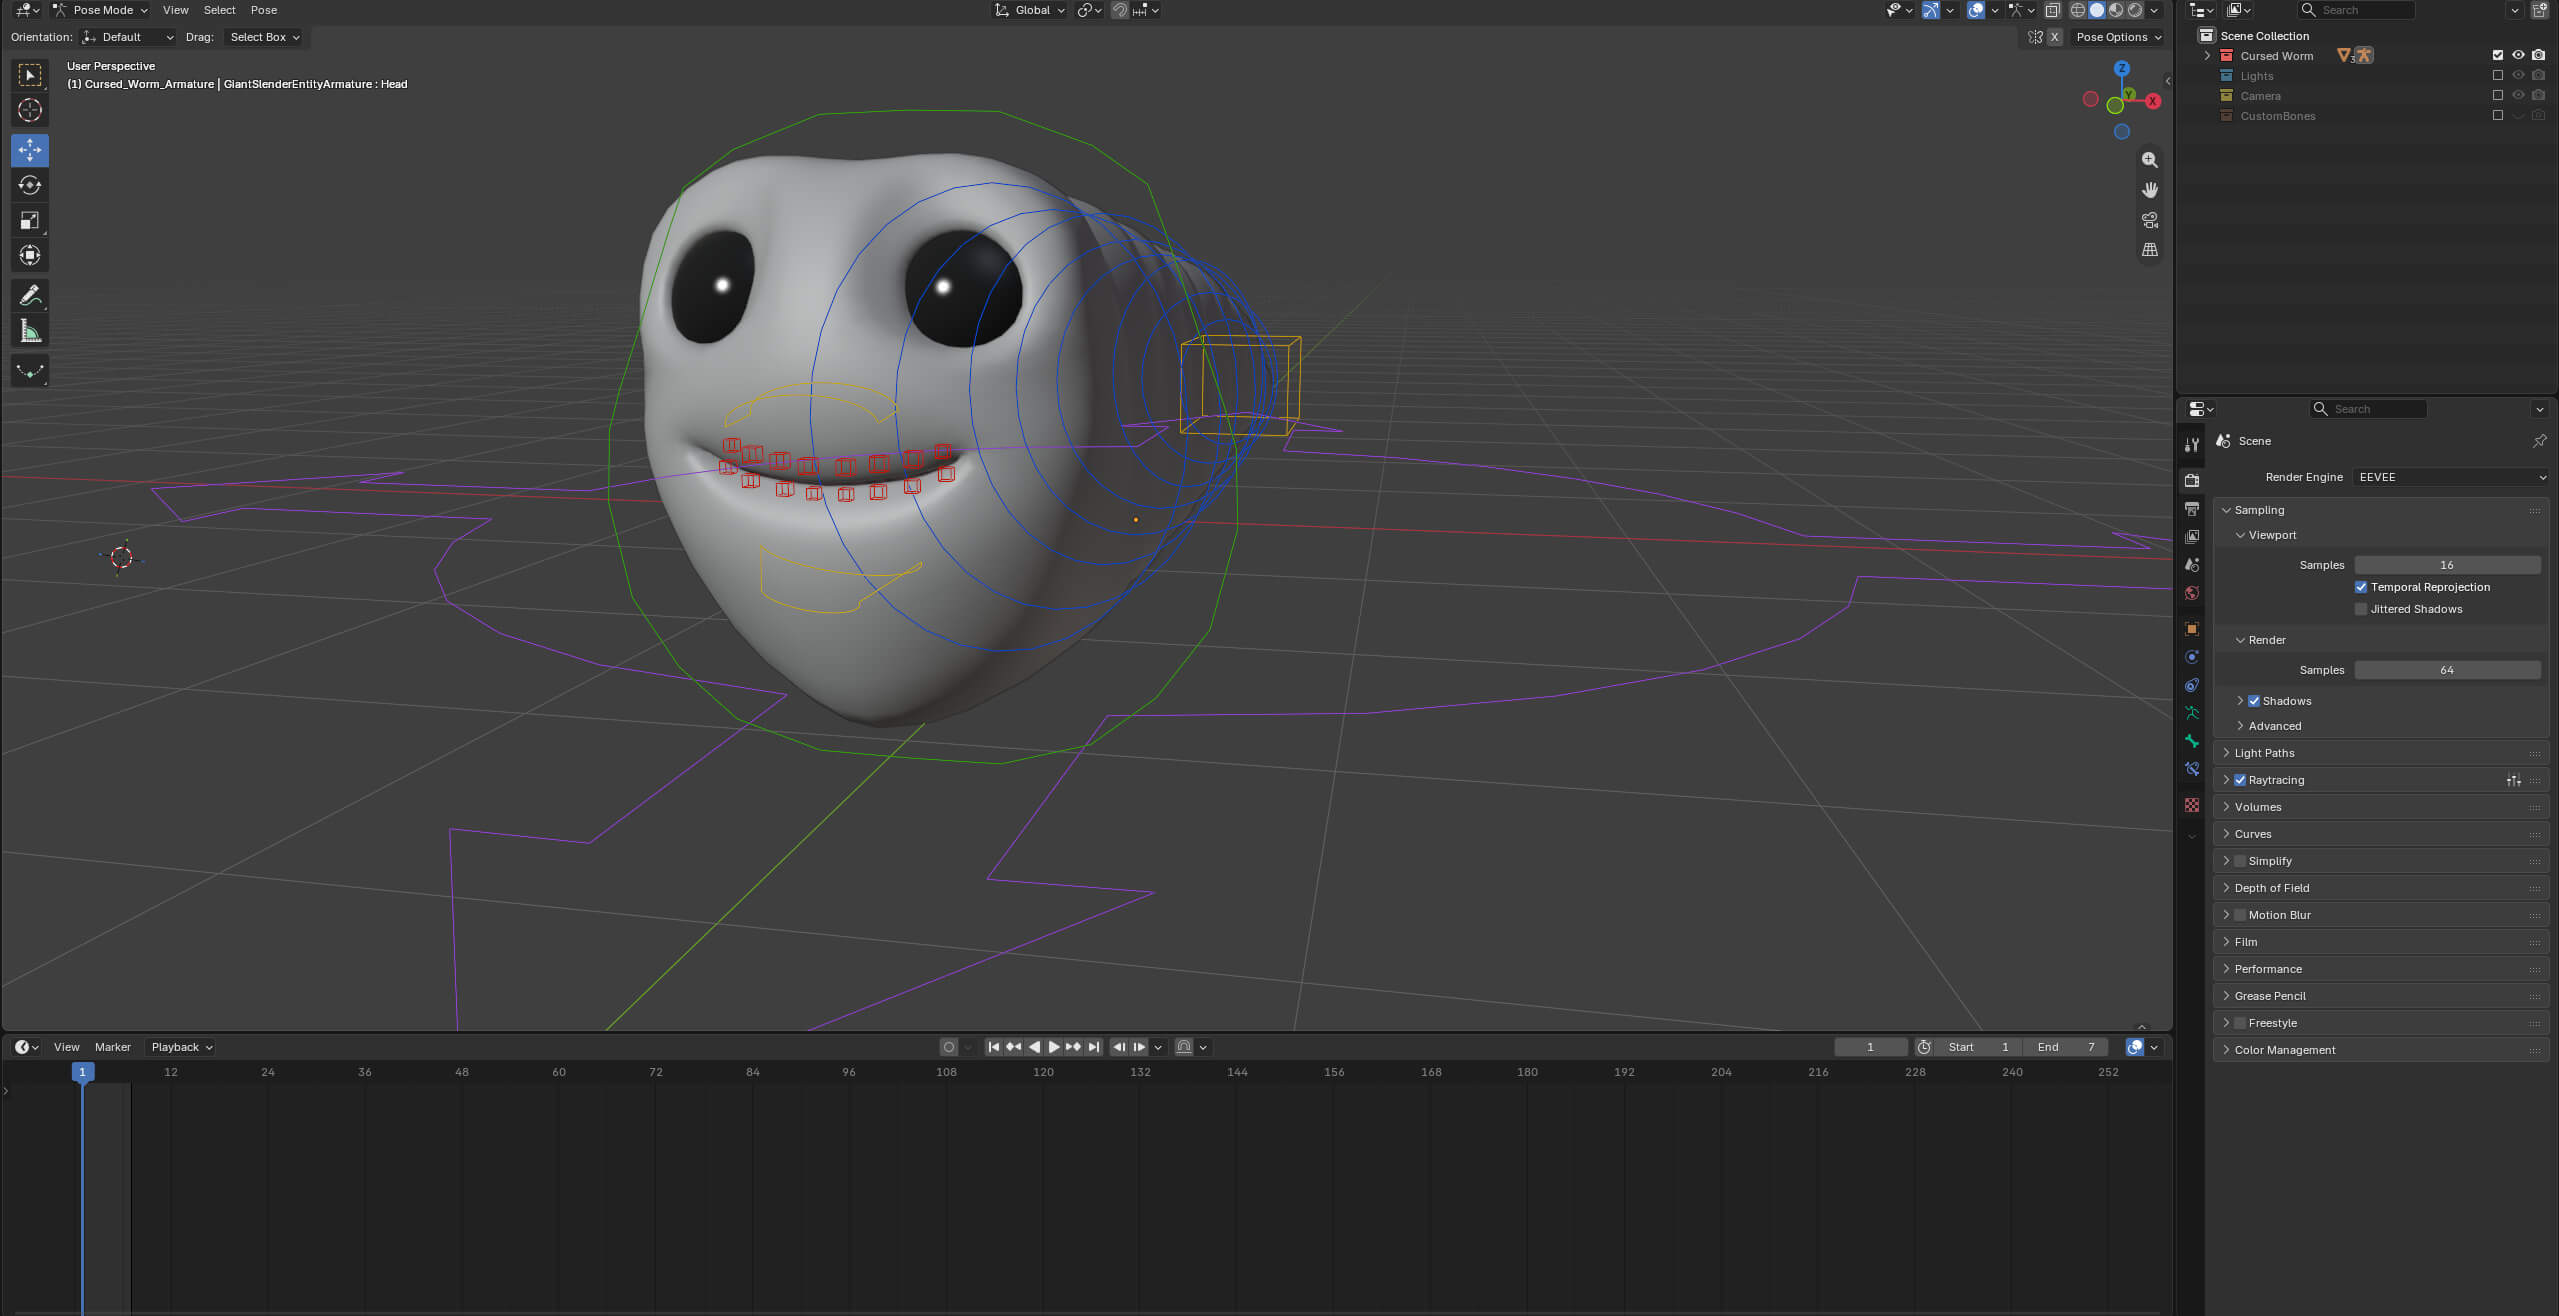
Task: Click the Render Samples value 64
Action: coord(2447,670)
